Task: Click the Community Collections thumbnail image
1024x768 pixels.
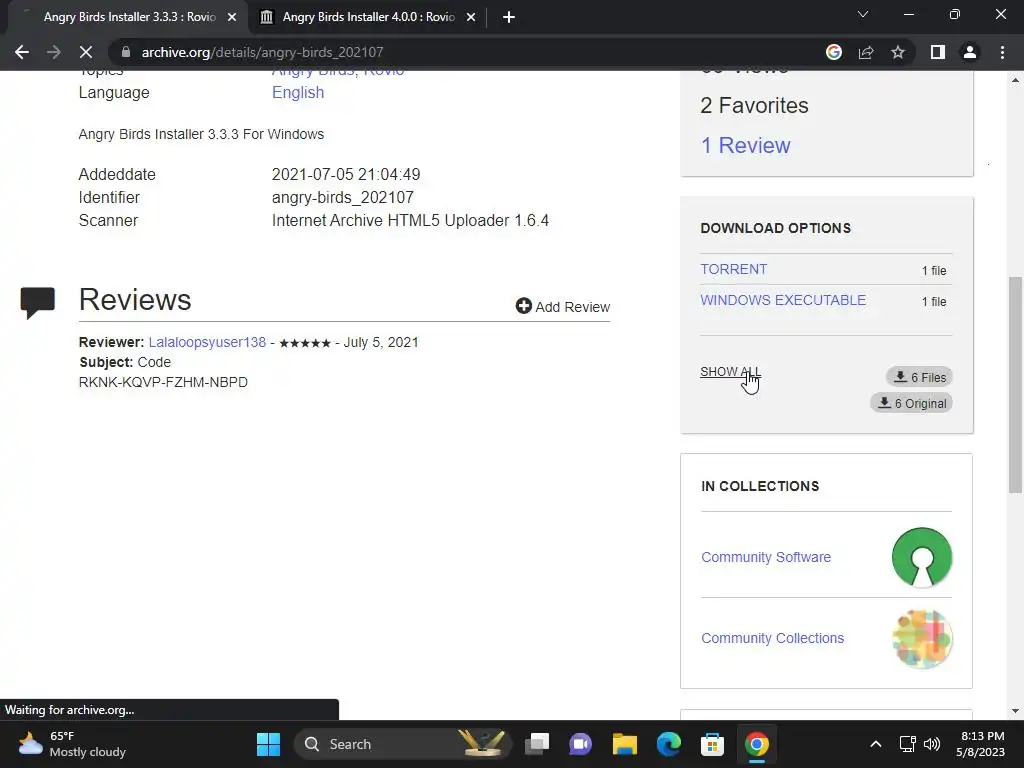Action: coord(922,639)
